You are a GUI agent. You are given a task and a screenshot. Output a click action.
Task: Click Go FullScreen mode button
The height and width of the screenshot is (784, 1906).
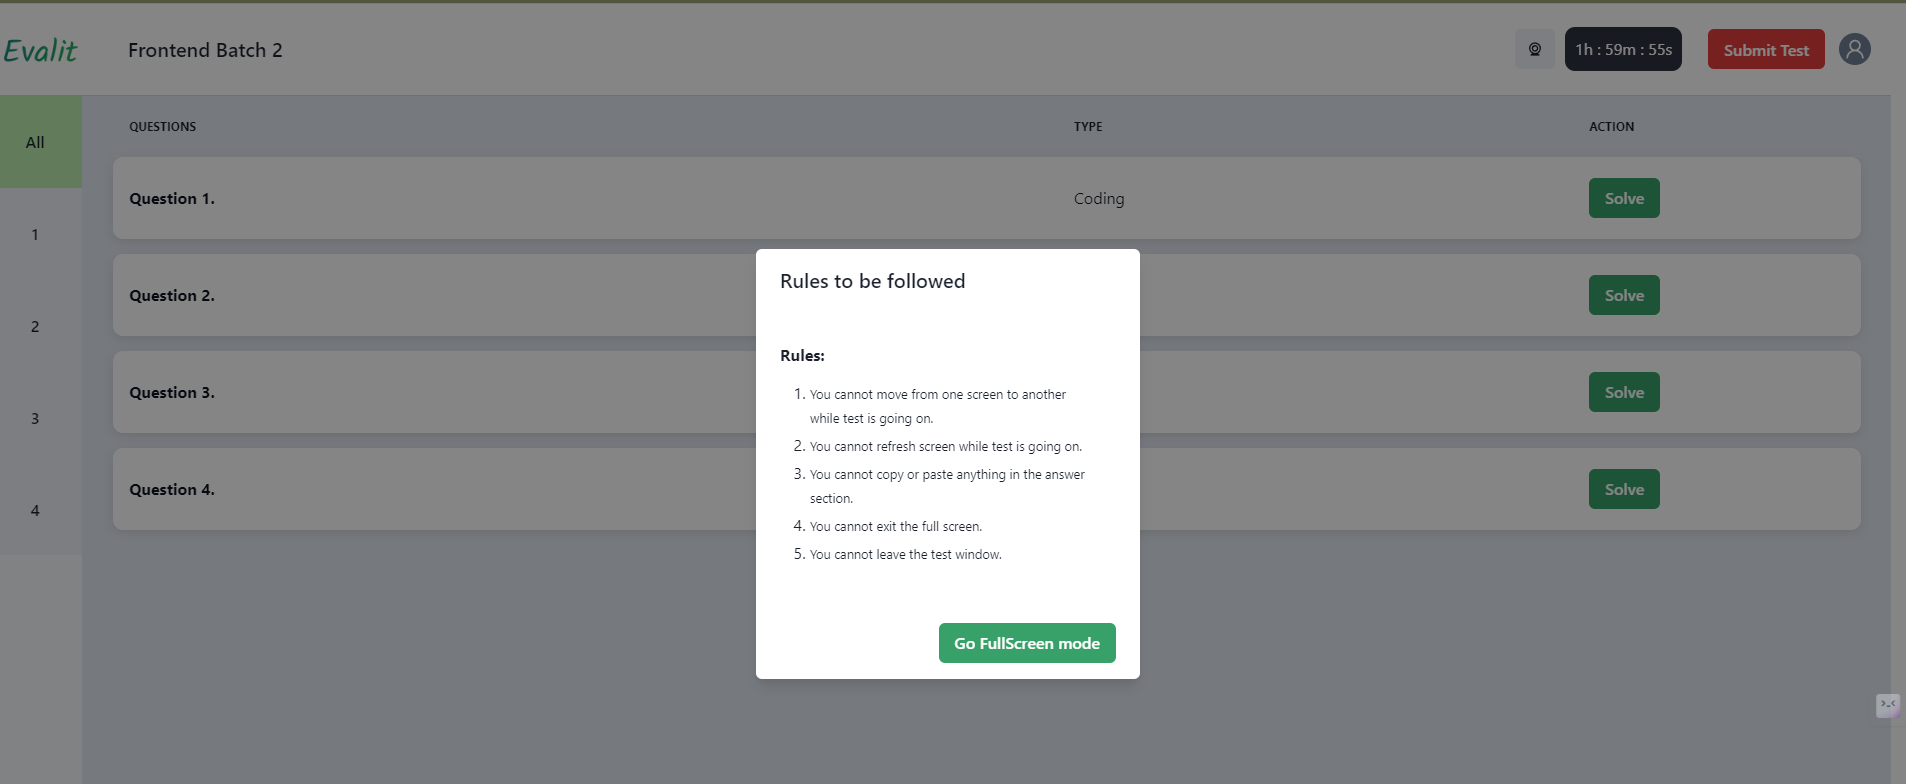(x=1027, y=643)
